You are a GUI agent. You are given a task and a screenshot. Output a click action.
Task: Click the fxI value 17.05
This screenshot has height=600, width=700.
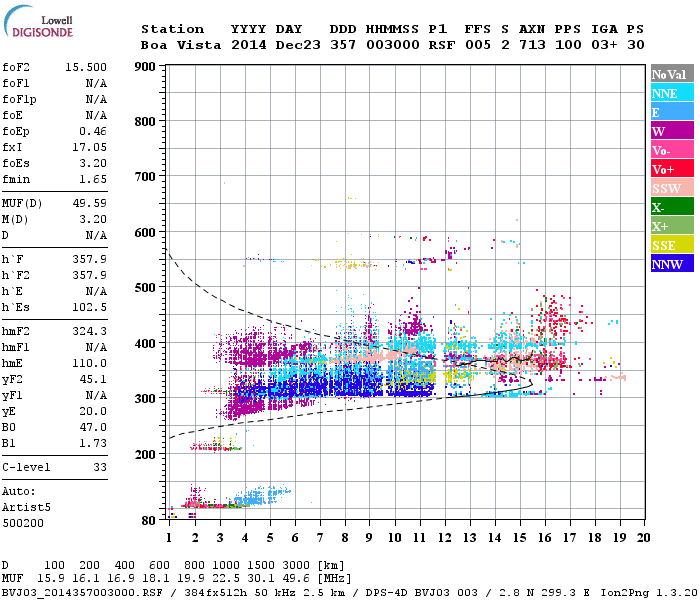[x=89, y=147]
